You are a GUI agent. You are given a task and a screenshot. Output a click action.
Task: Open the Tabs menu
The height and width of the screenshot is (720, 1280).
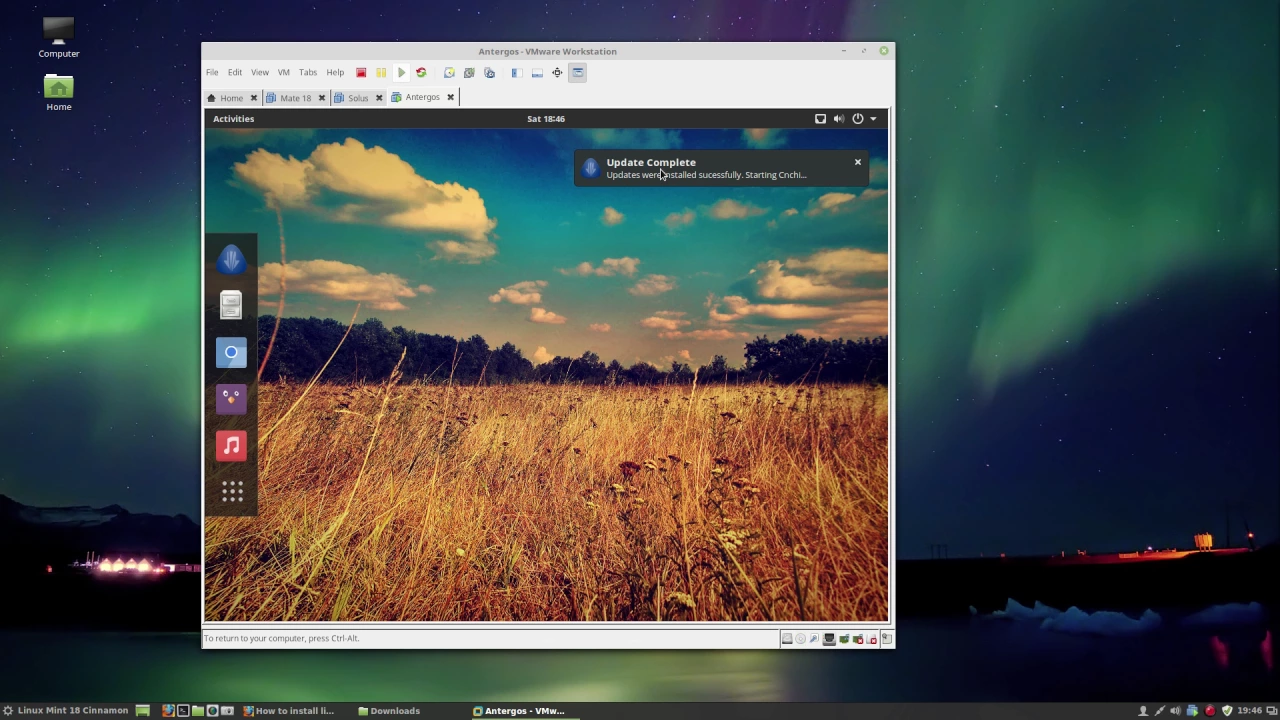(x=308, y=72)
